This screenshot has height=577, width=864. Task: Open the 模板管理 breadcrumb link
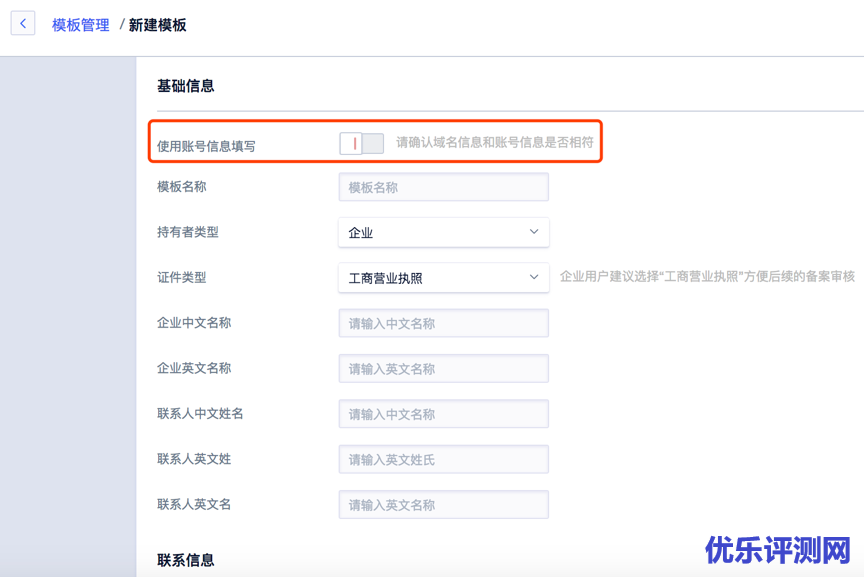coord(81,25)
